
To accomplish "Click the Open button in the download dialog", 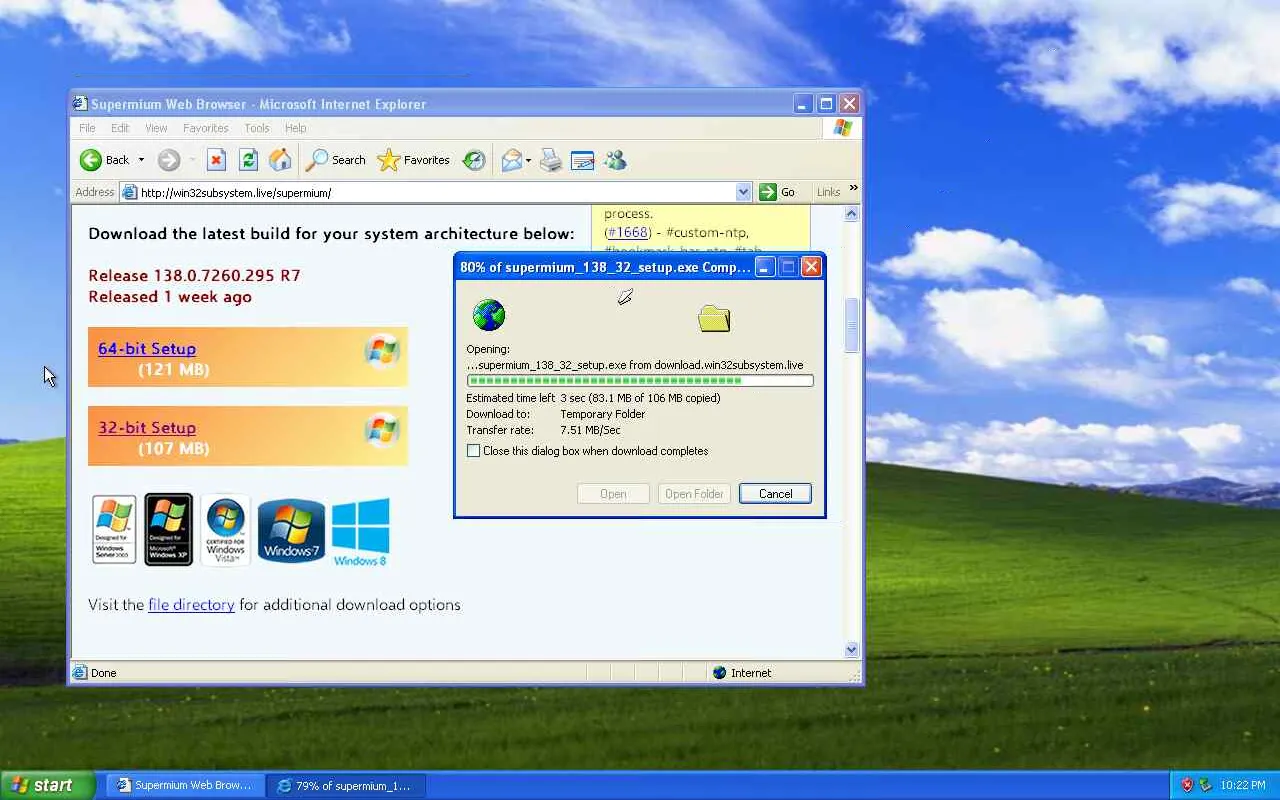I will point(613,494).
